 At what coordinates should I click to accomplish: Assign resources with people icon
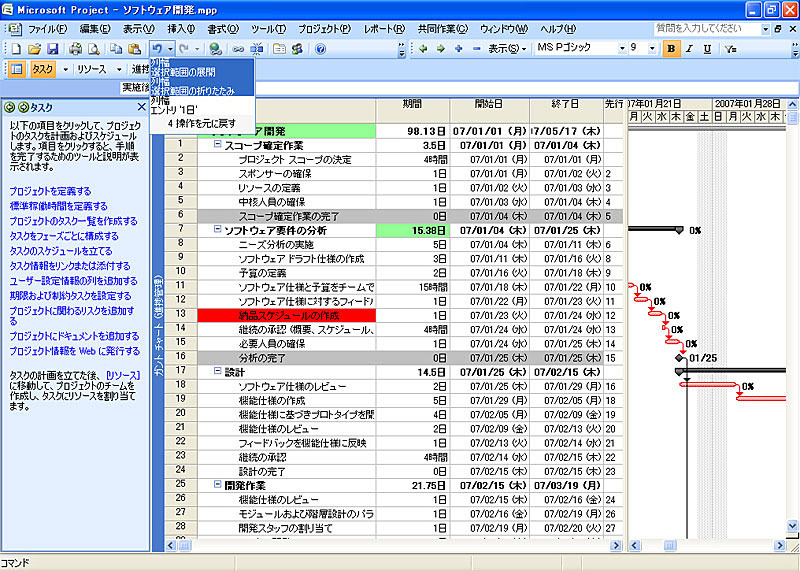(x=297, y=49)
